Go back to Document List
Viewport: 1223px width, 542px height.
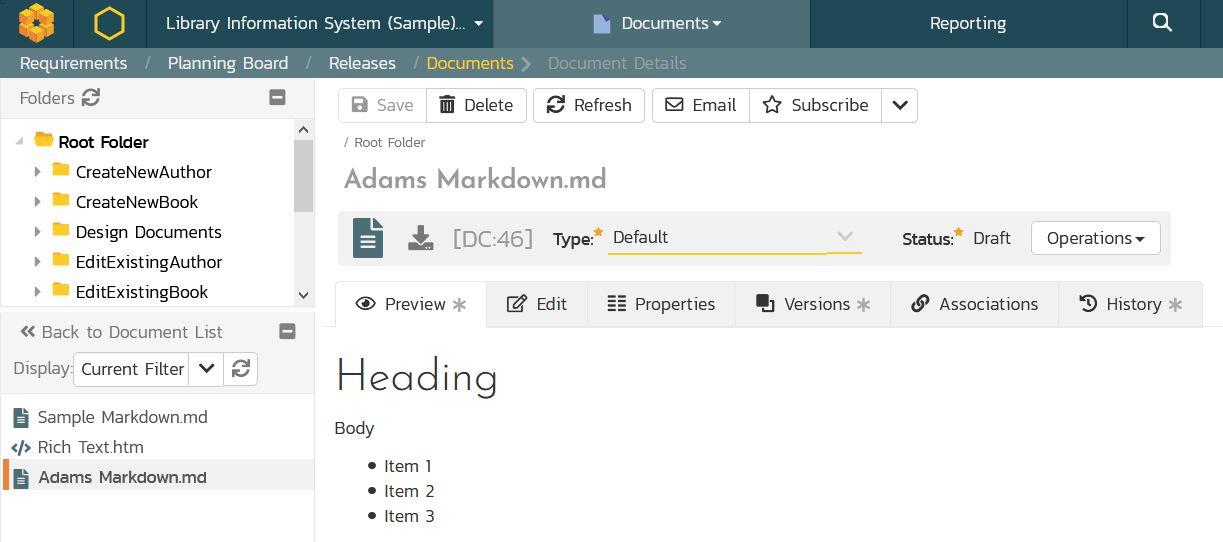click(122, 332)
